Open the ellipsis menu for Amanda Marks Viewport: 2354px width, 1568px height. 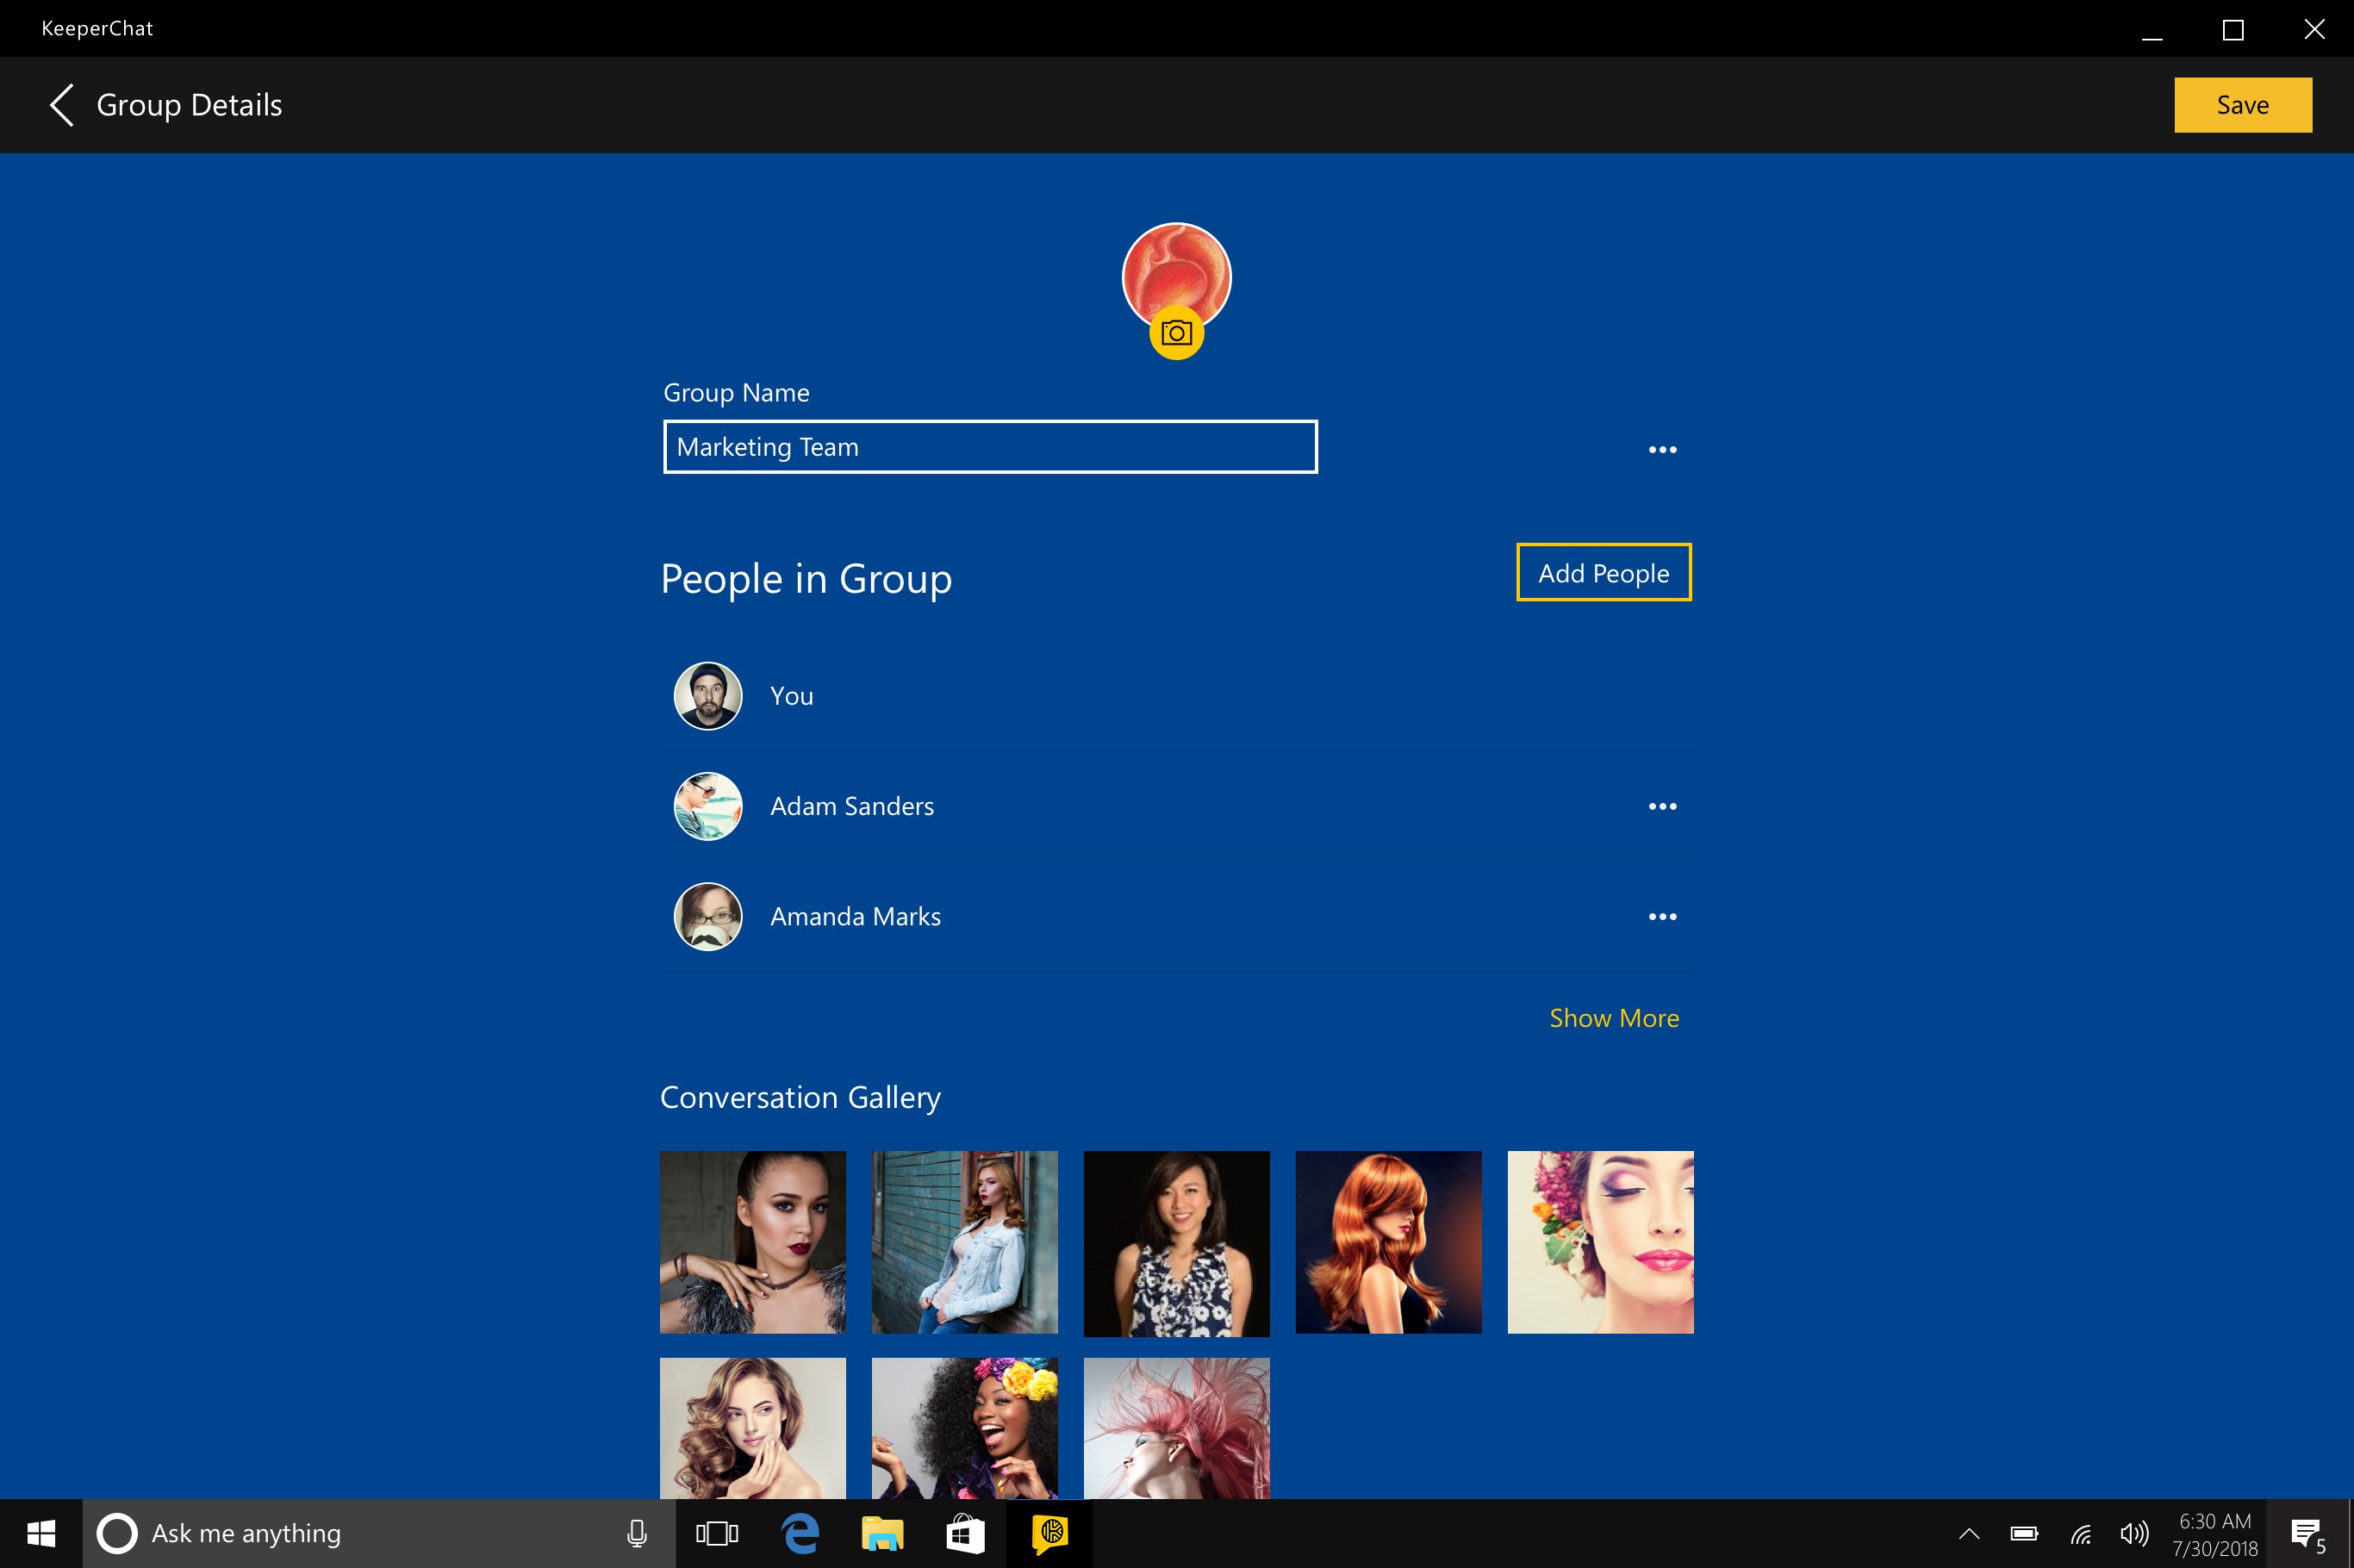pos(1662,916)
